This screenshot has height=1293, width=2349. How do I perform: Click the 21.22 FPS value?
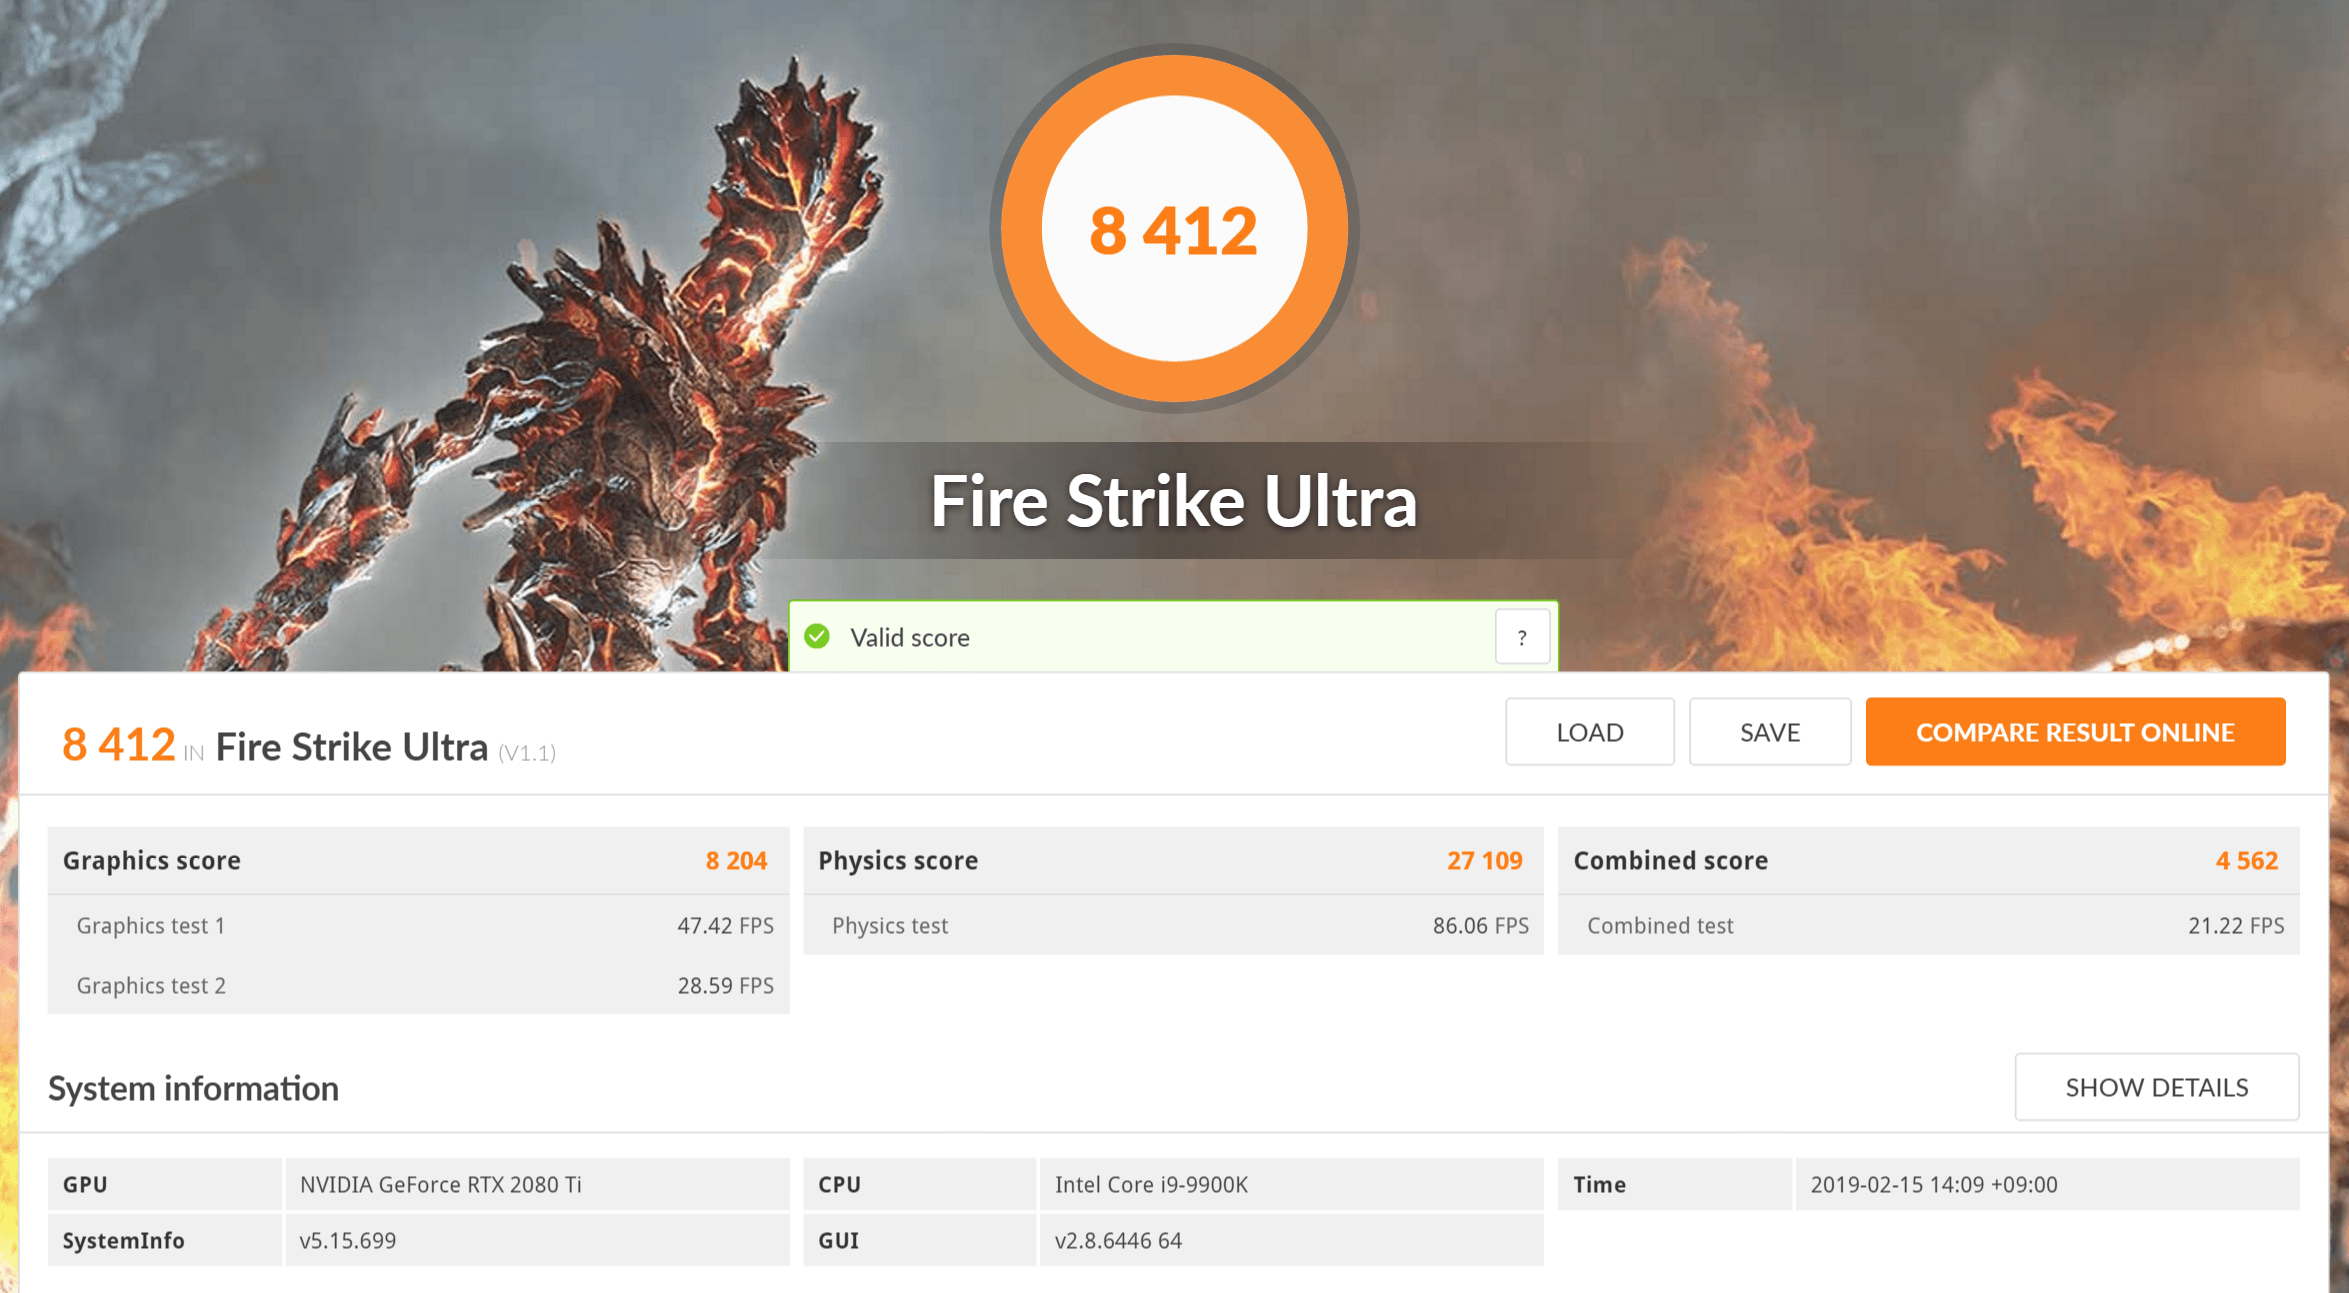pos(2236,926)
